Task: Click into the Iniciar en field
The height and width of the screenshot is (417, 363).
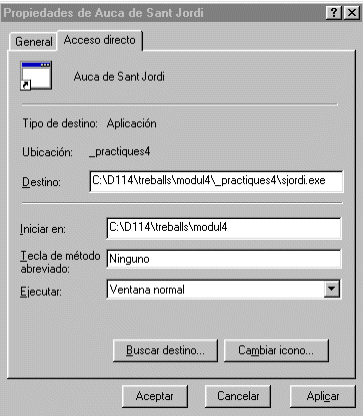Action: pos(224,228)
